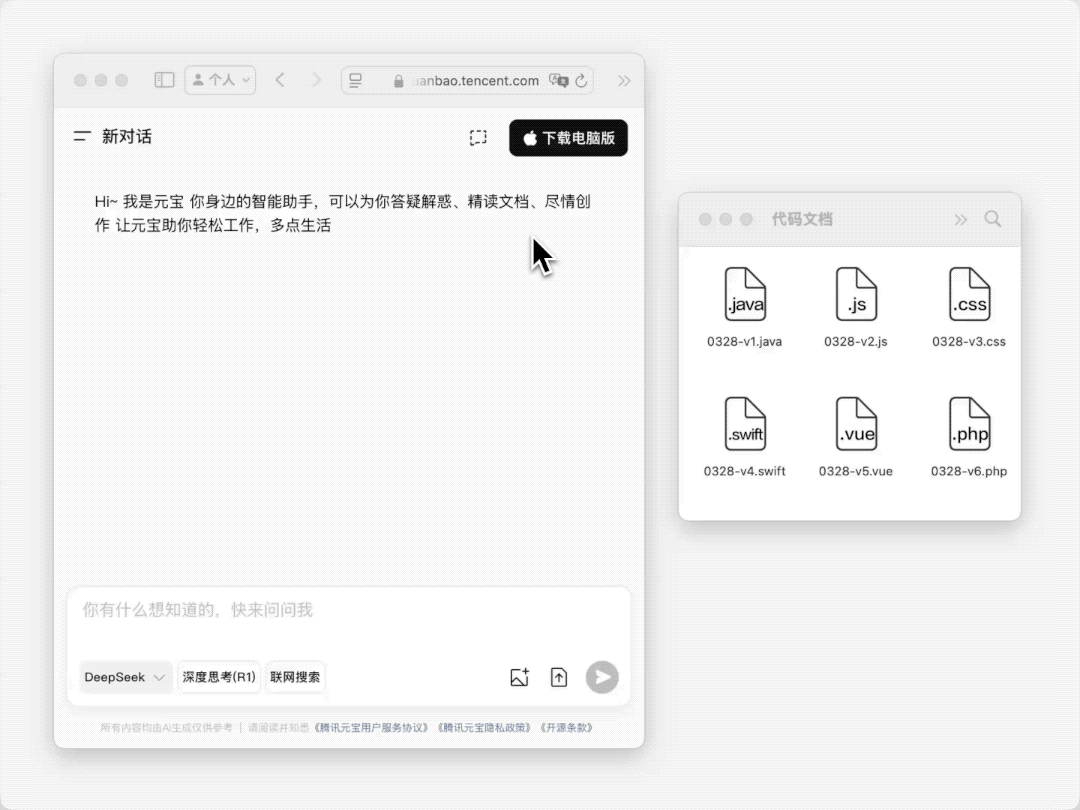Click the reader view icon in address bar
Viewport: 1080px width, 810px height.
click(x=355, y=81)
